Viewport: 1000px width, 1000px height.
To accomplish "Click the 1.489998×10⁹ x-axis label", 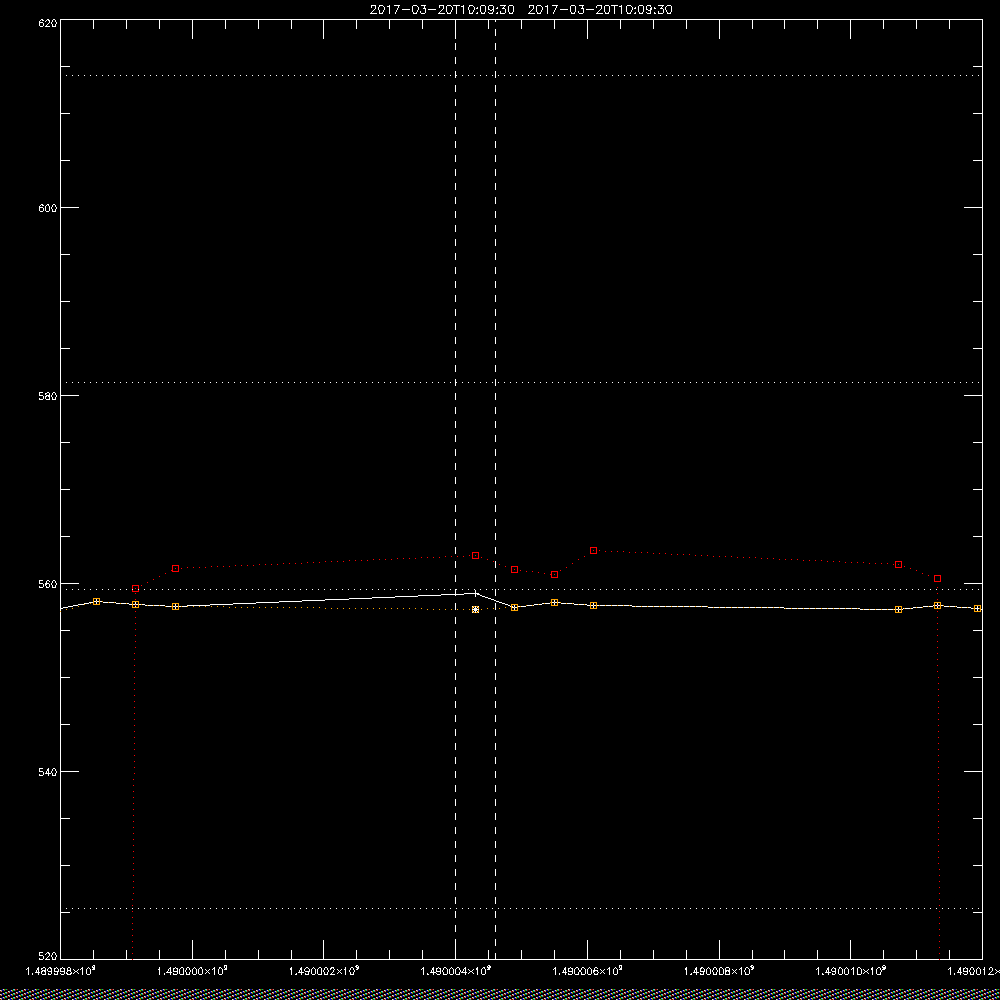I will pos(60,971).
